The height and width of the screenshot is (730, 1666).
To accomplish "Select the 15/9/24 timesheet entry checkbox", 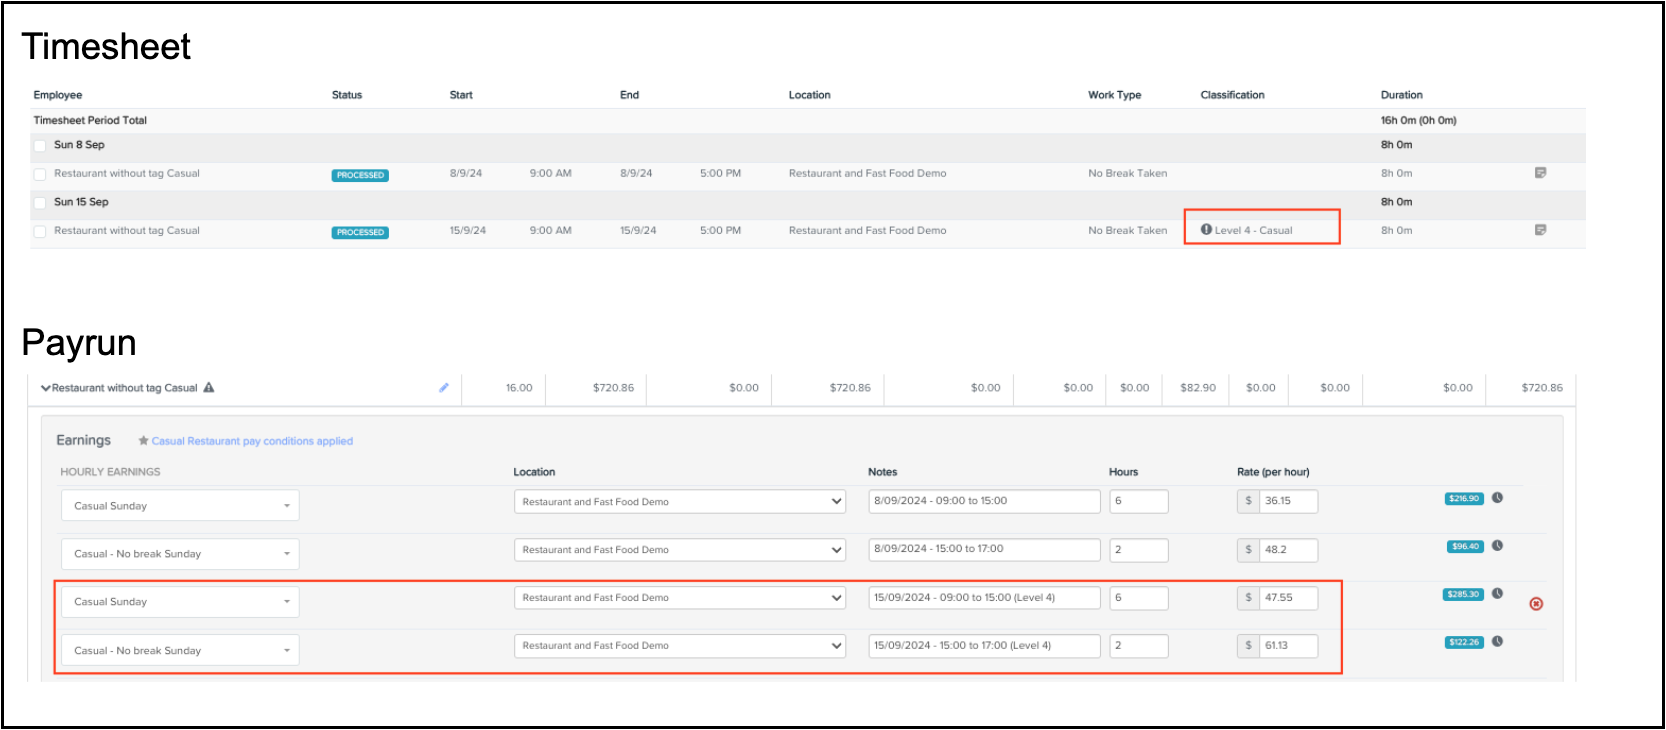I will pos(40,231).
